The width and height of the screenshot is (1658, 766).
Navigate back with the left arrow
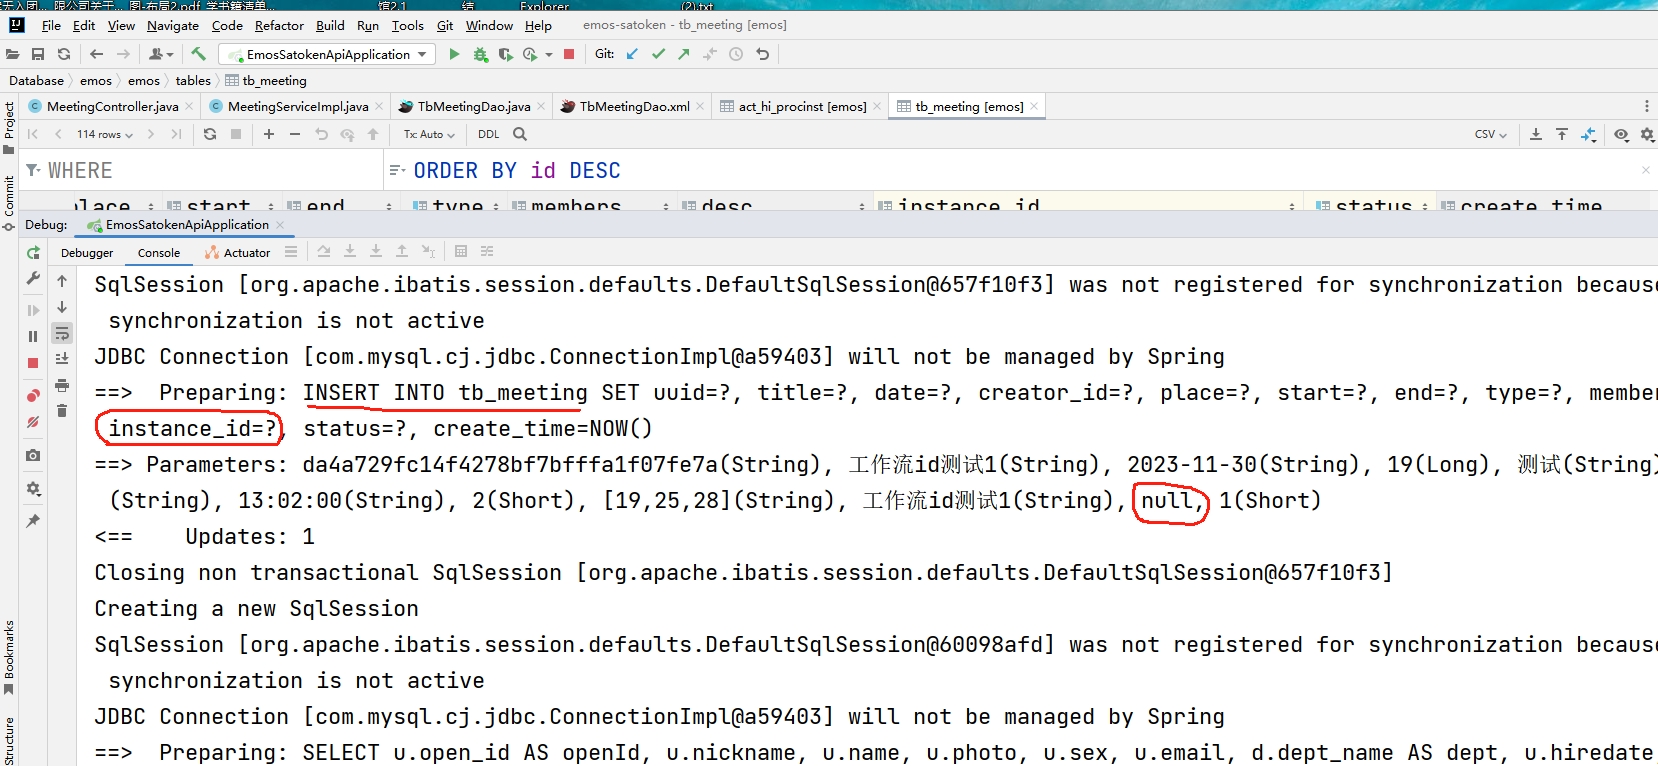tap(97, 54)
